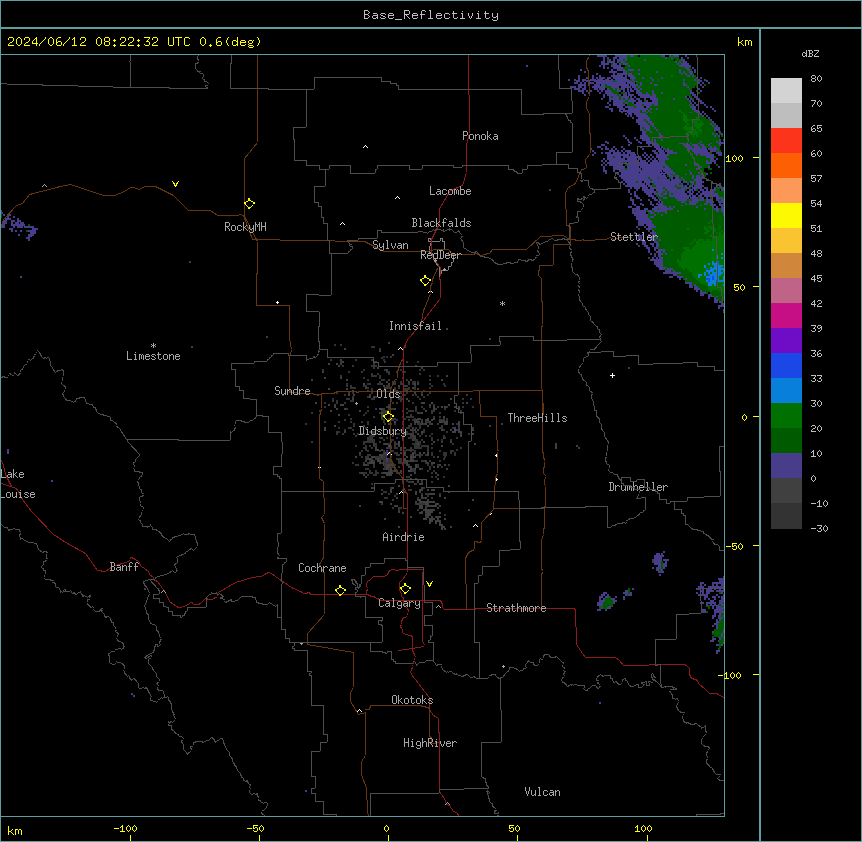862x842 pixels.
Task: Select the -30 value in the dBZ legend
Action: 819,528
